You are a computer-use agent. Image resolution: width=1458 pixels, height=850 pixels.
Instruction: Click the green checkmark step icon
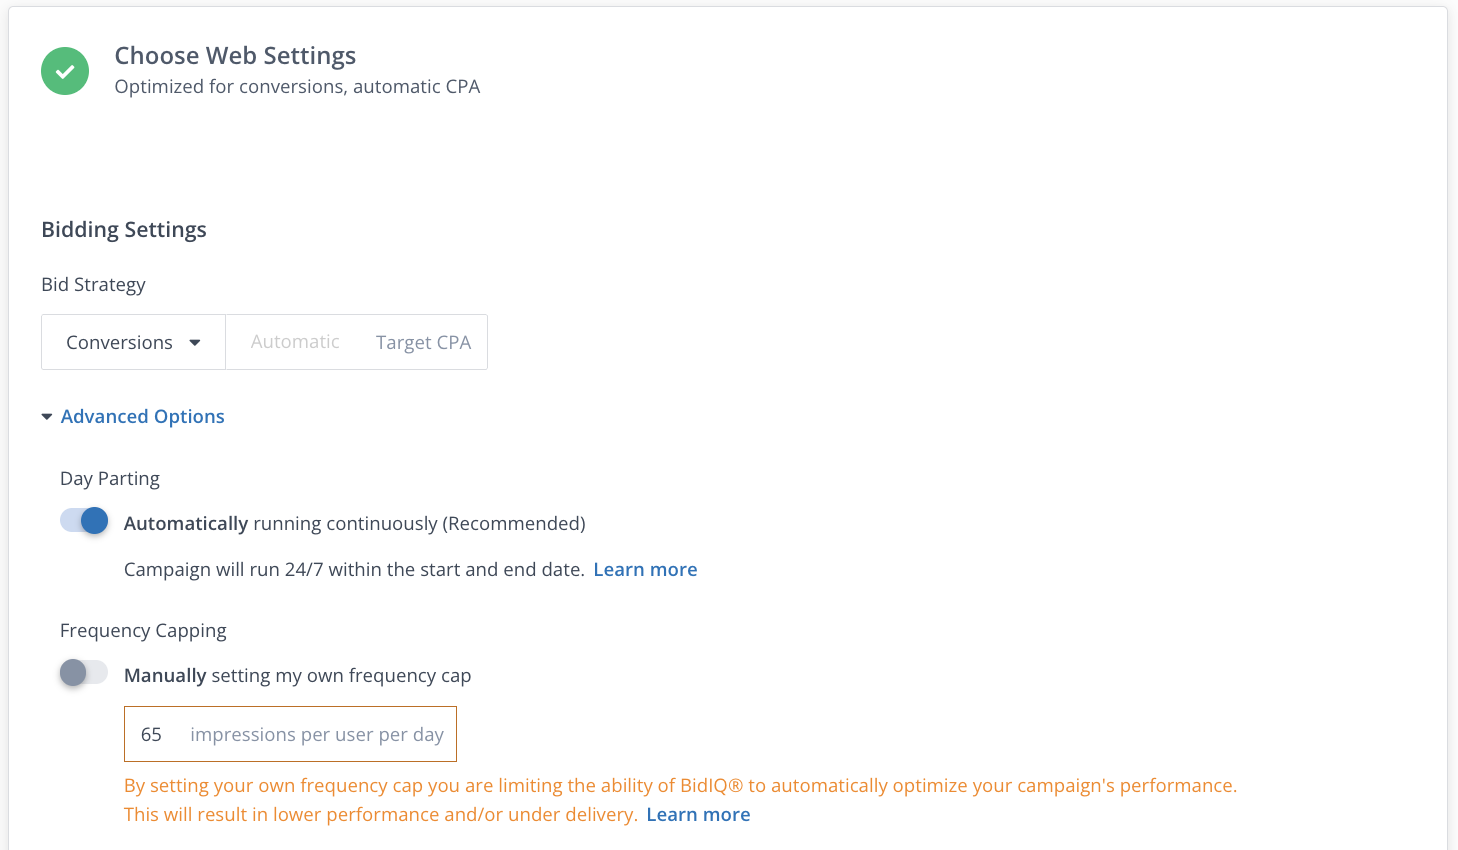(x=65, y=71)
